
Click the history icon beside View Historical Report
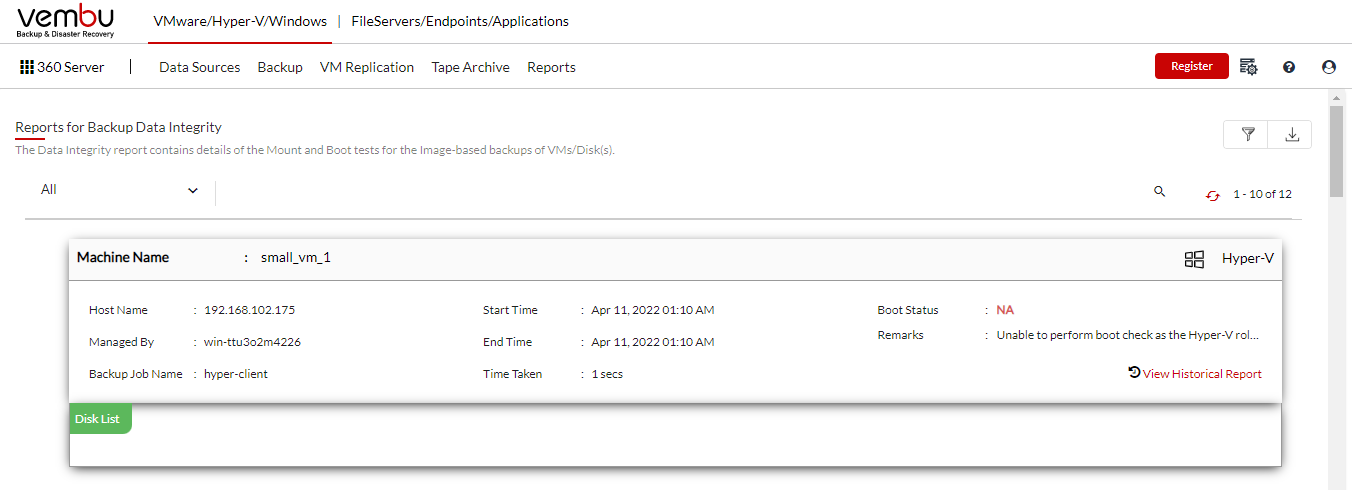pyautogui.click(x=1134, y=372)
